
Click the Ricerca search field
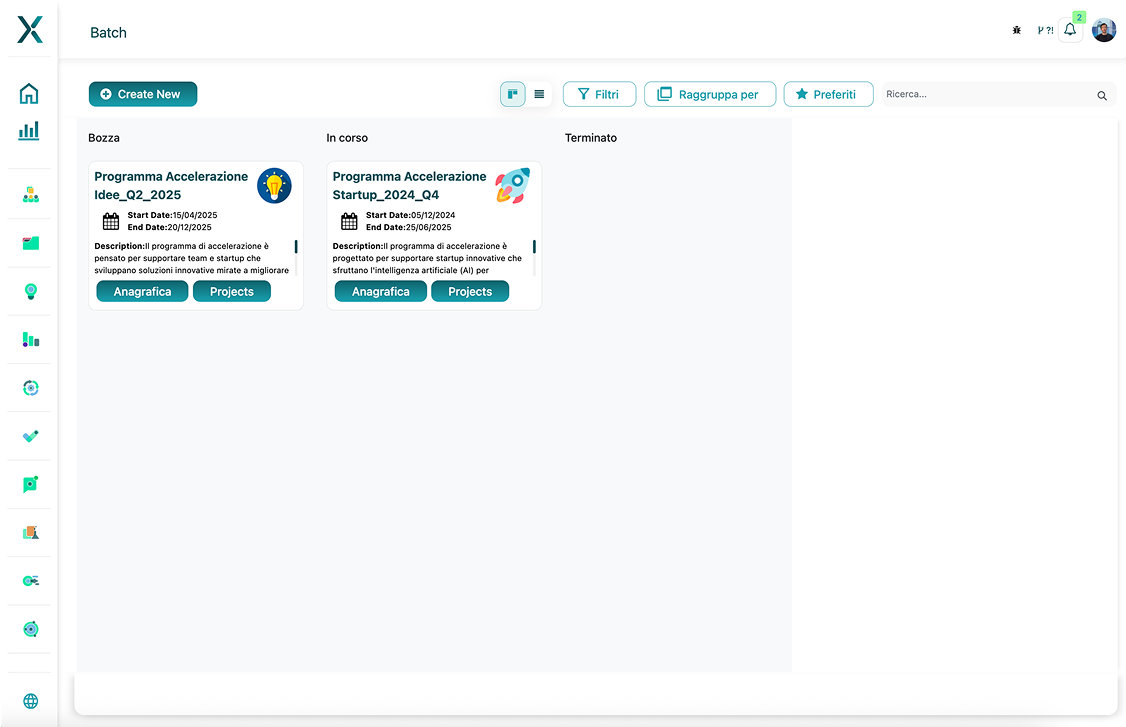(x=987, y=94)
